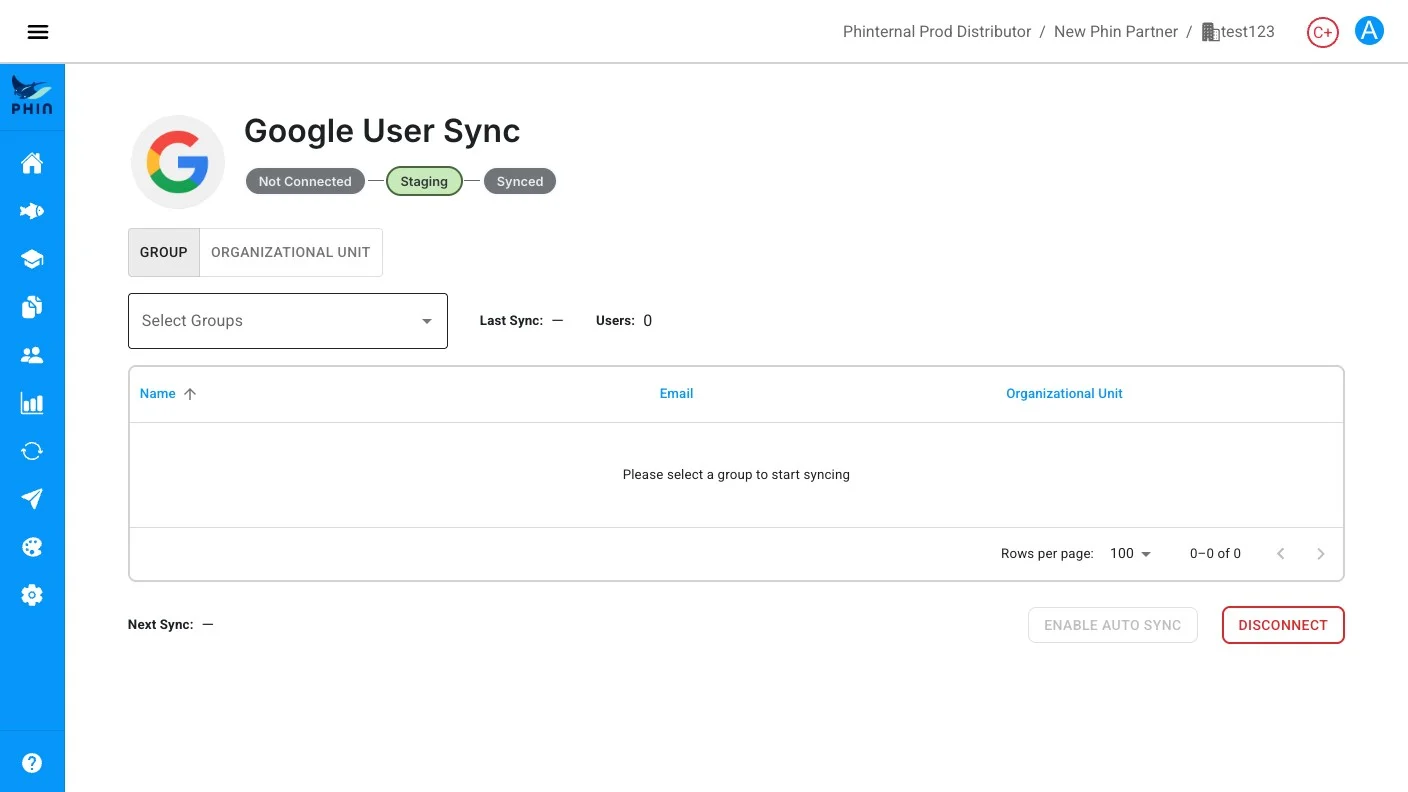The height and width of the screenshot is (792, 1408).
Task: Open the phishing fish icon in sidebar
Action: (x=32, y=211)
